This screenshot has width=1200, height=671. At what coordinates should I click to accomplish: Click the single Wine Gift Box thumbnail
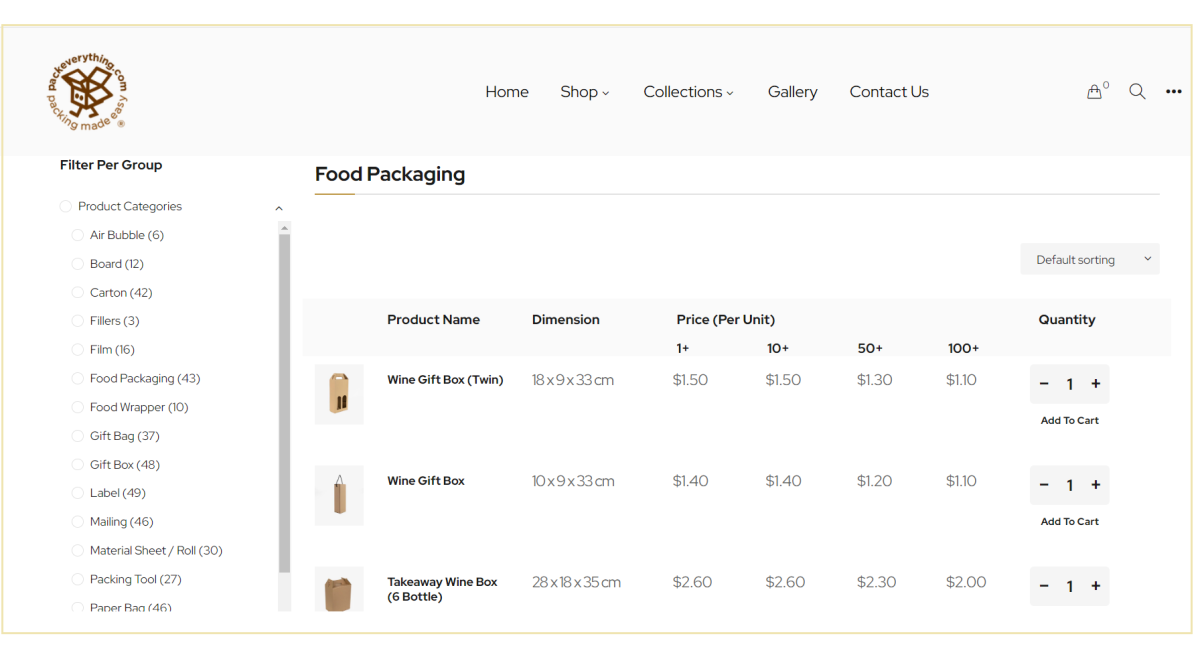(x=339, y=495)
